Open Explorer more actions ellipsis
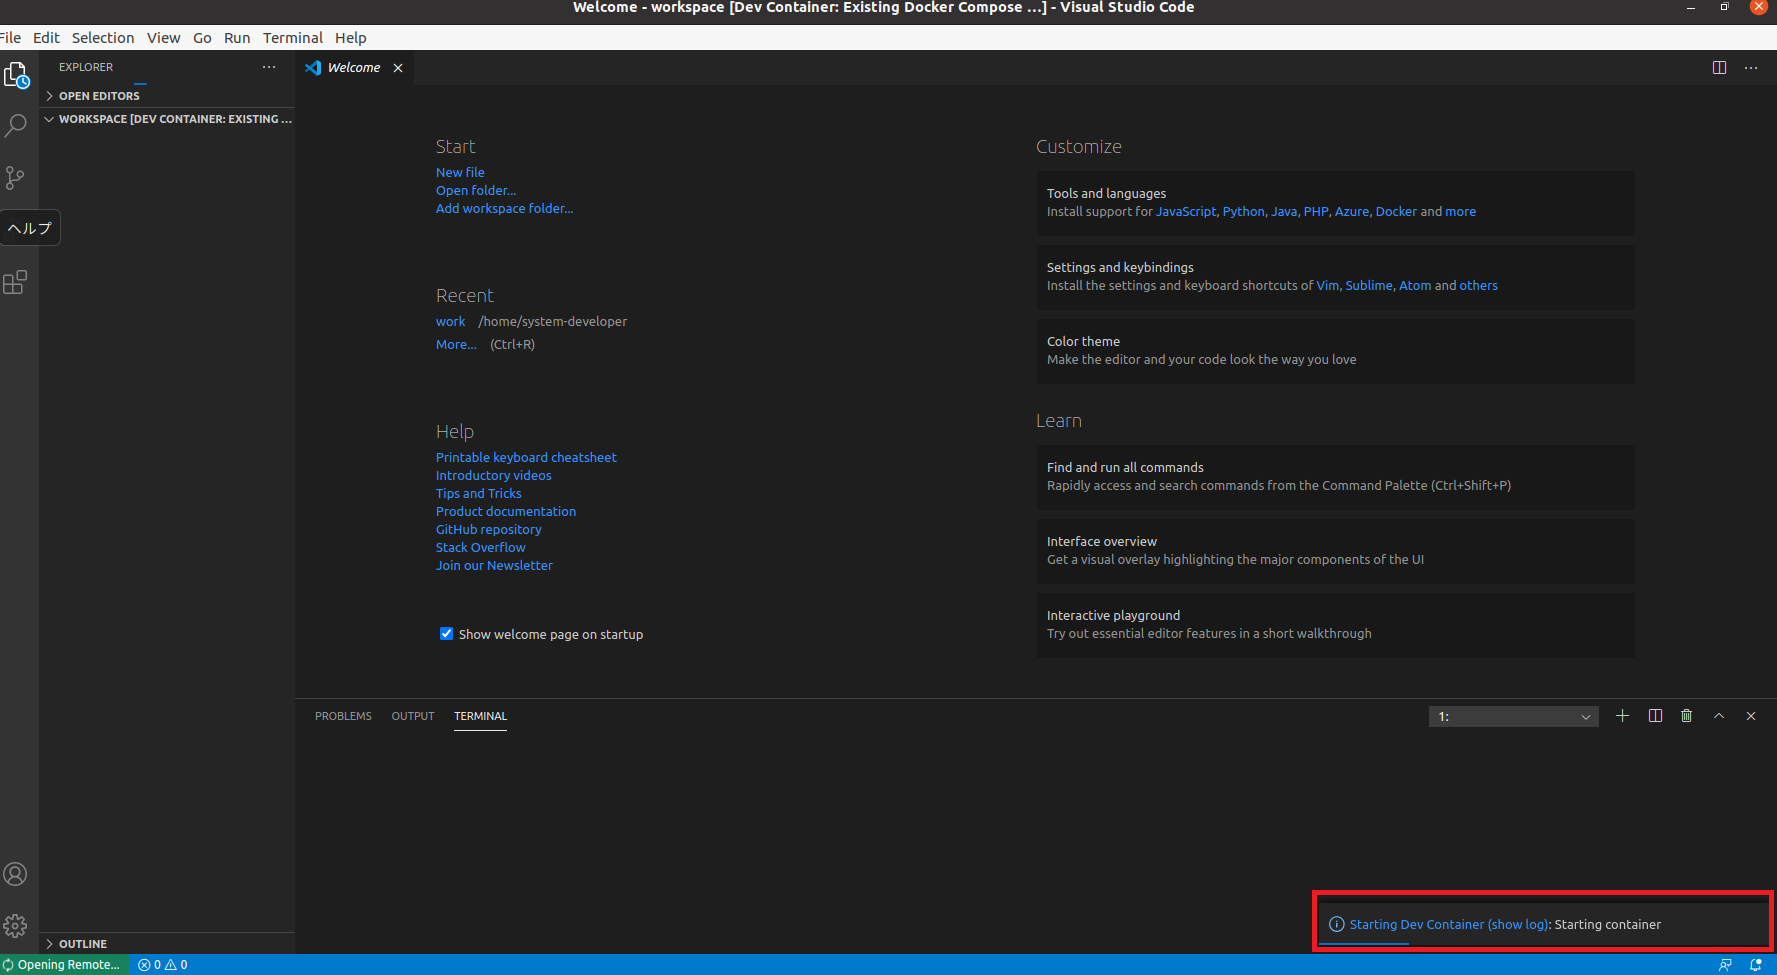Image resolution: width=1777 pixels, height=975 pixels. [269, 67]
